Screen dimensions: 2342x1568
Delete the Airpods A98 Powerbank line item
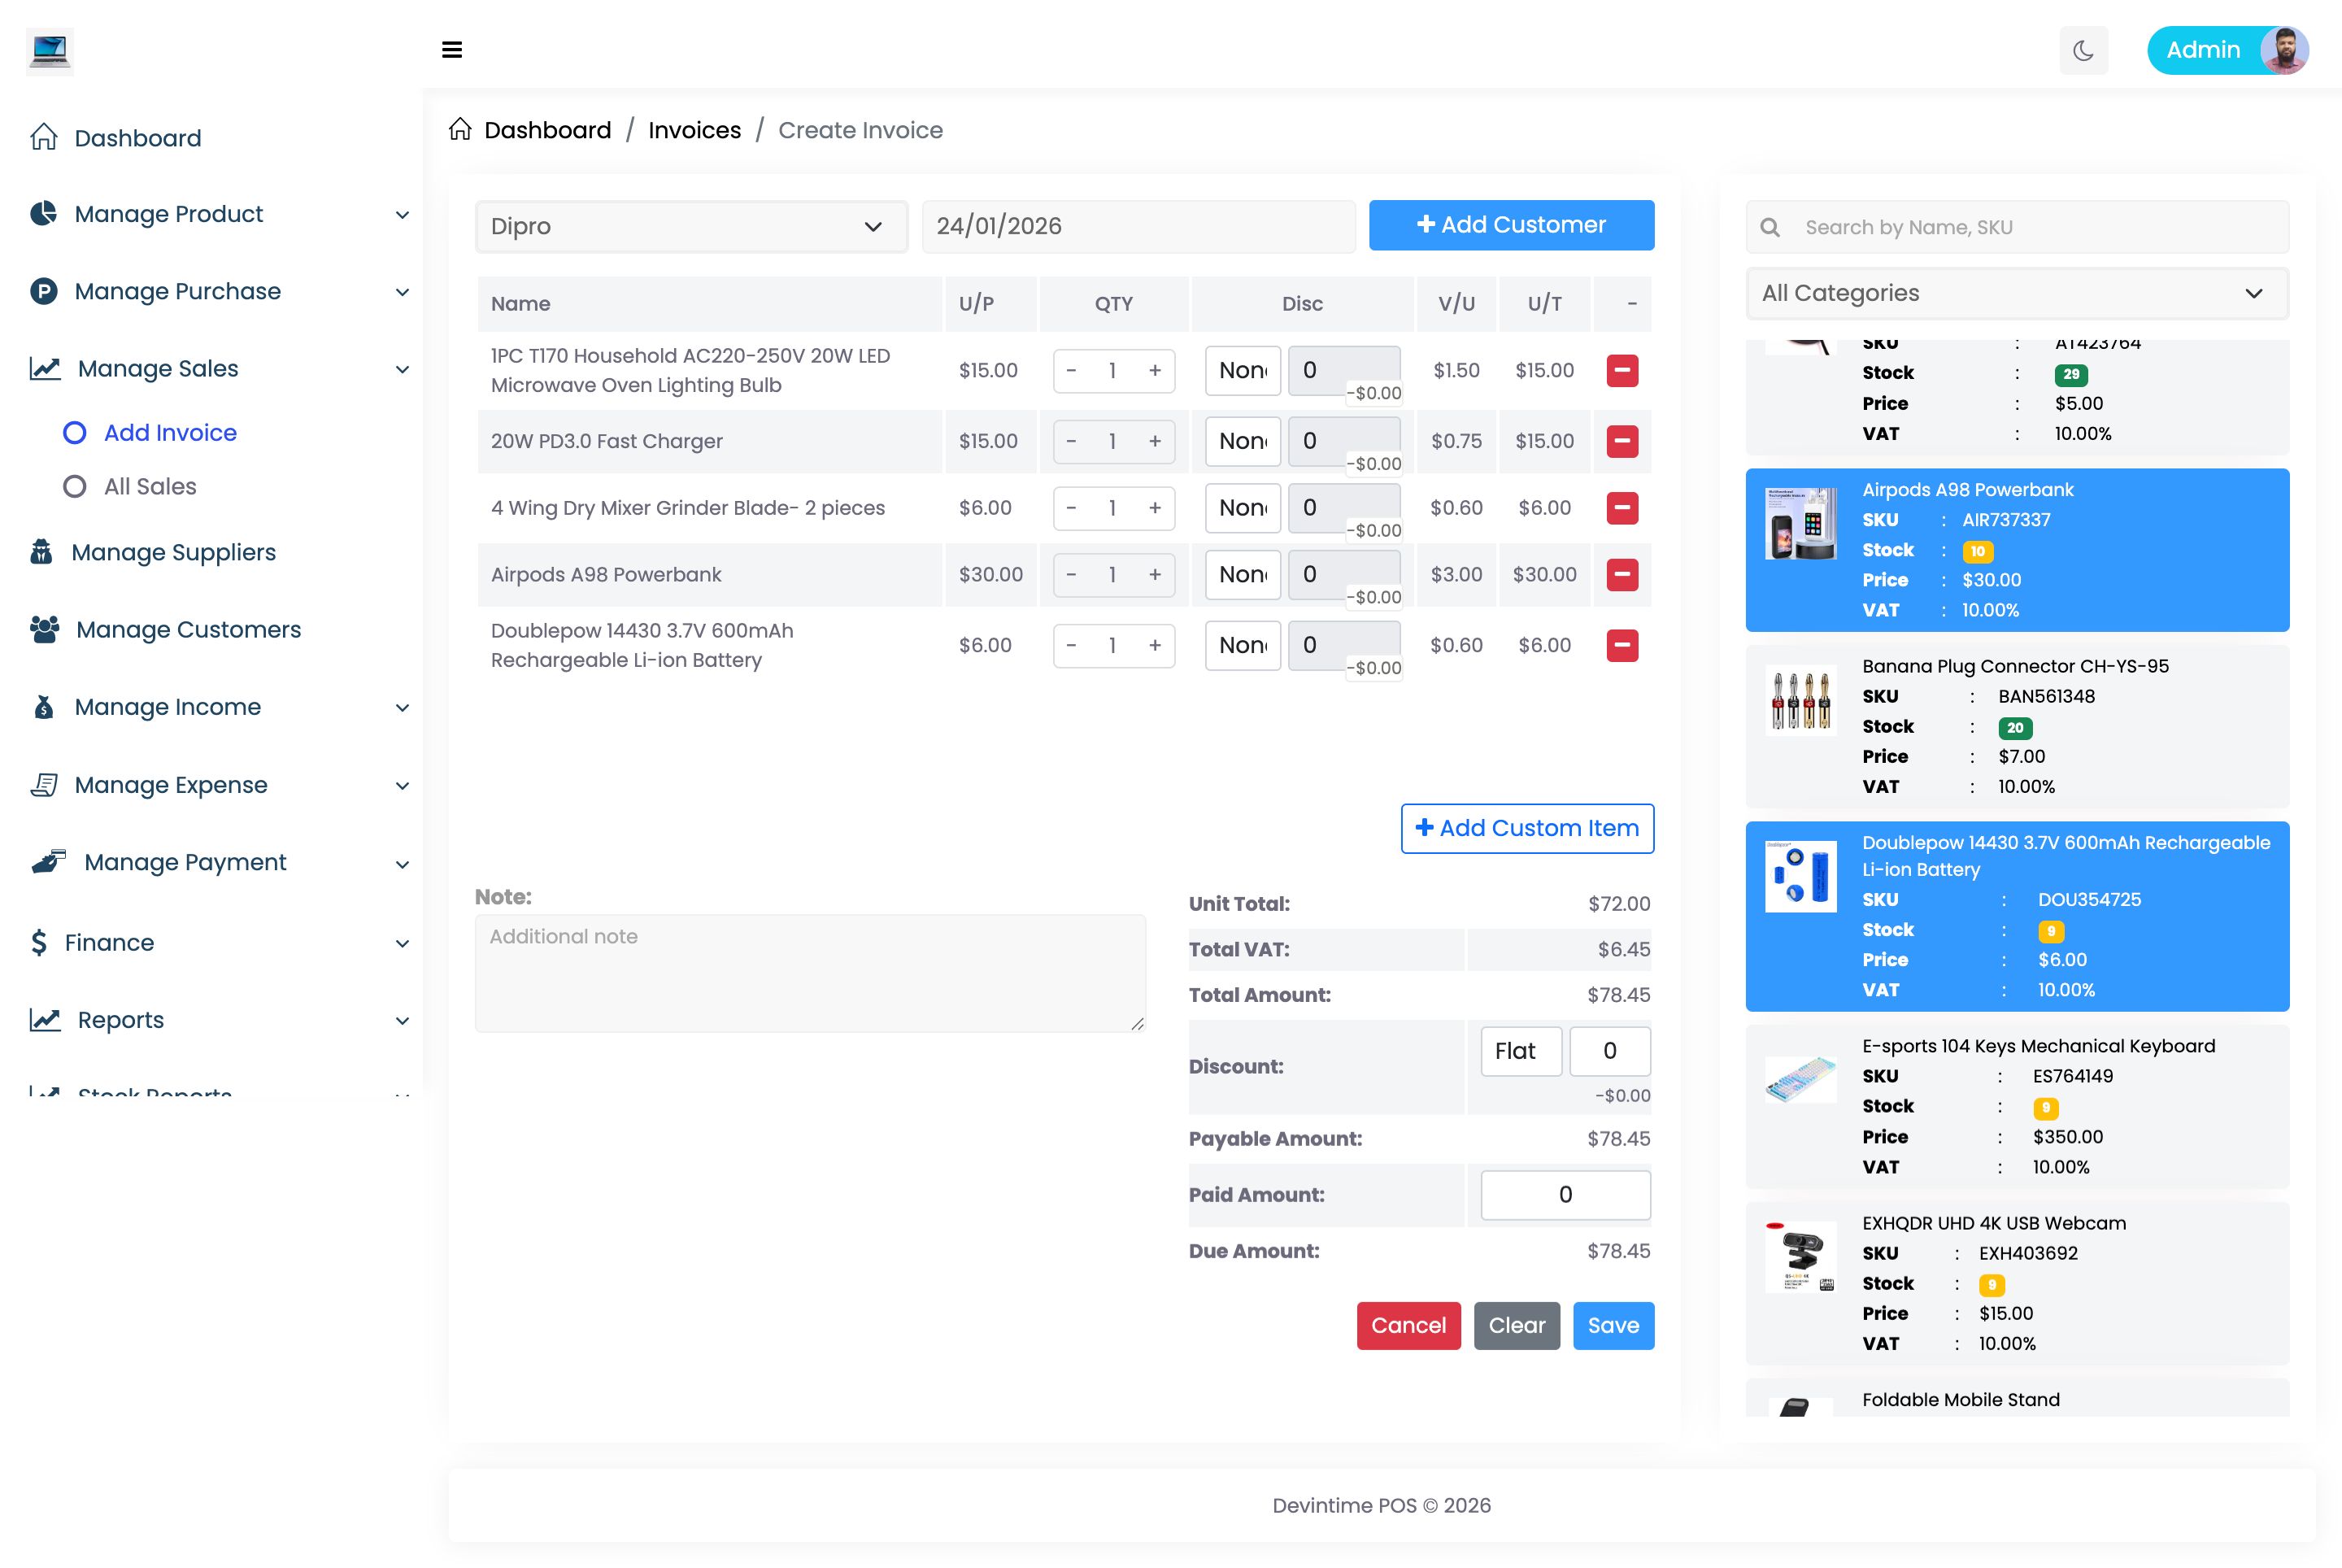click(1621, 574)
